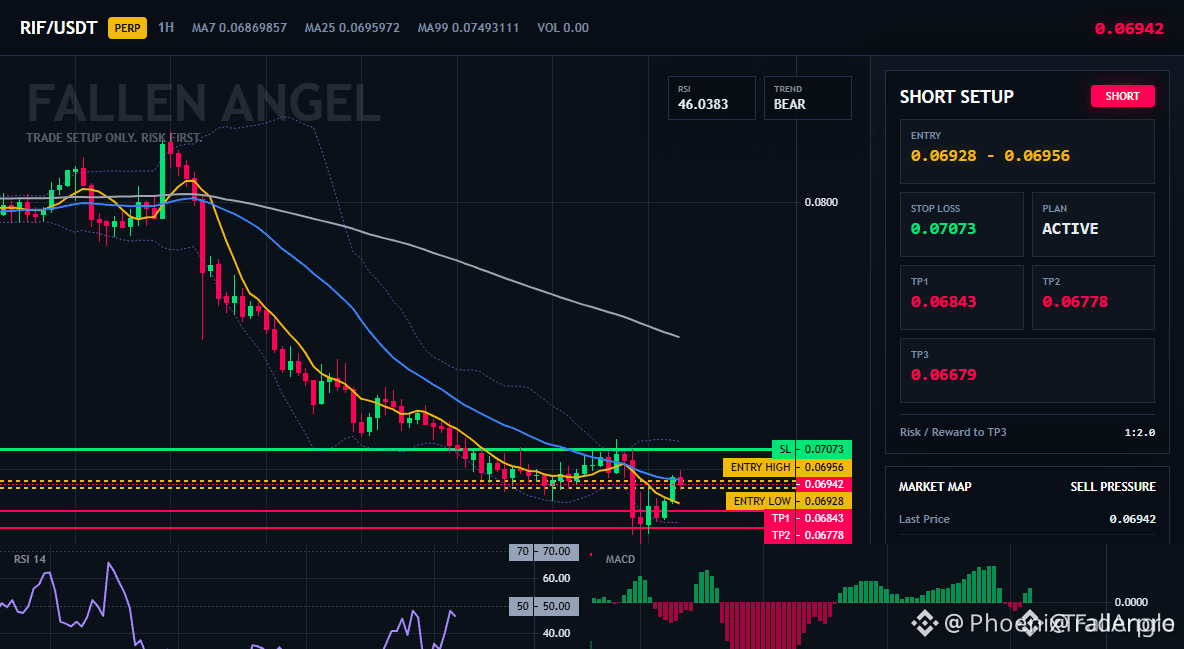Click the SHORT SETUP heading
Viewport: 1184px width, 649px height.
[956, 97]
